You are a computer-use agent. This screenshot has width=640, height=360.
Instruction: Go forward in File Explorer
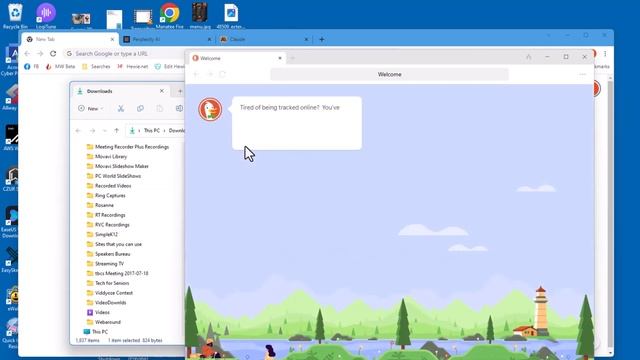[92, 131]
